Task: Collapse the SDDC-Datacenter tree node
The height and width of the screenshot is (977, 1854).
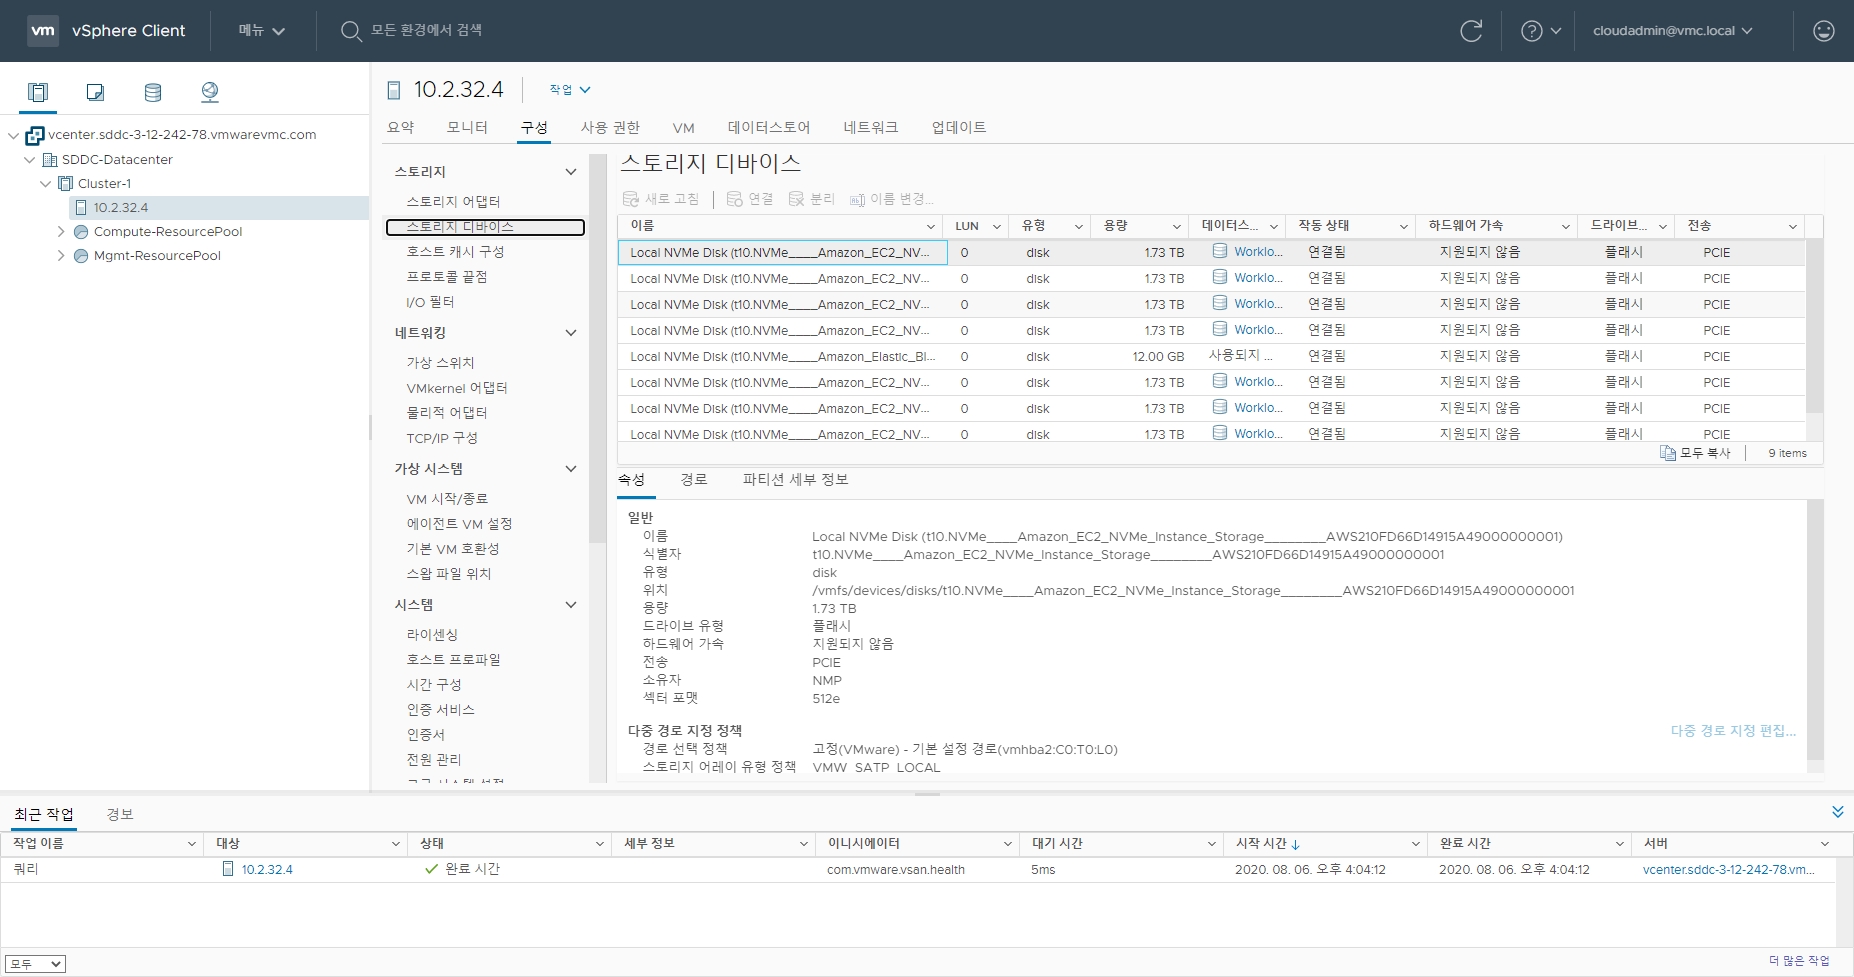Action: coord(29,160)
